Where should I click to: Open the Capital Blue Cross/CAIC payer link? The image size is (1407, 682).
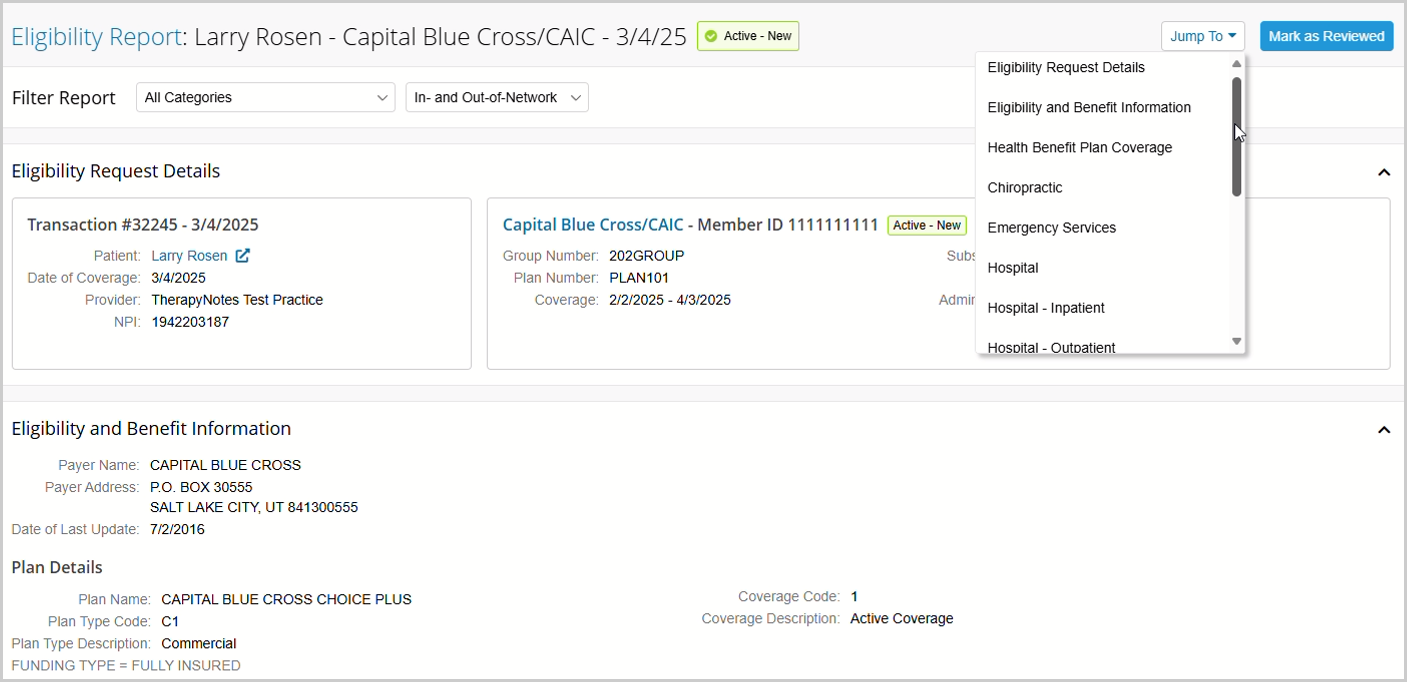[593, 225]
